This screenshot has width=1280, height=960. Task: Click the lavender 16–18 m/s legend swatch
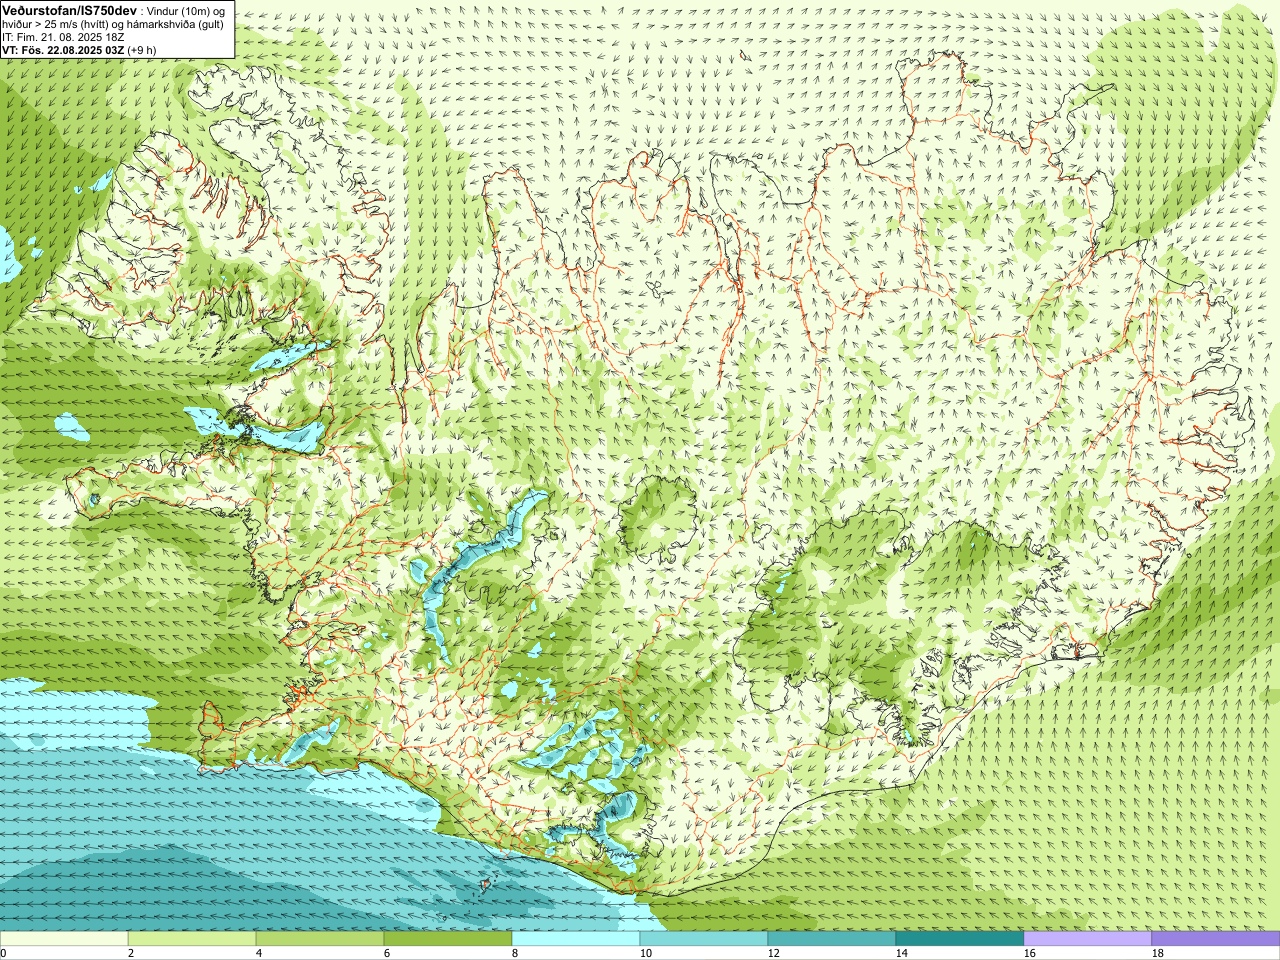pos(1088,939)
